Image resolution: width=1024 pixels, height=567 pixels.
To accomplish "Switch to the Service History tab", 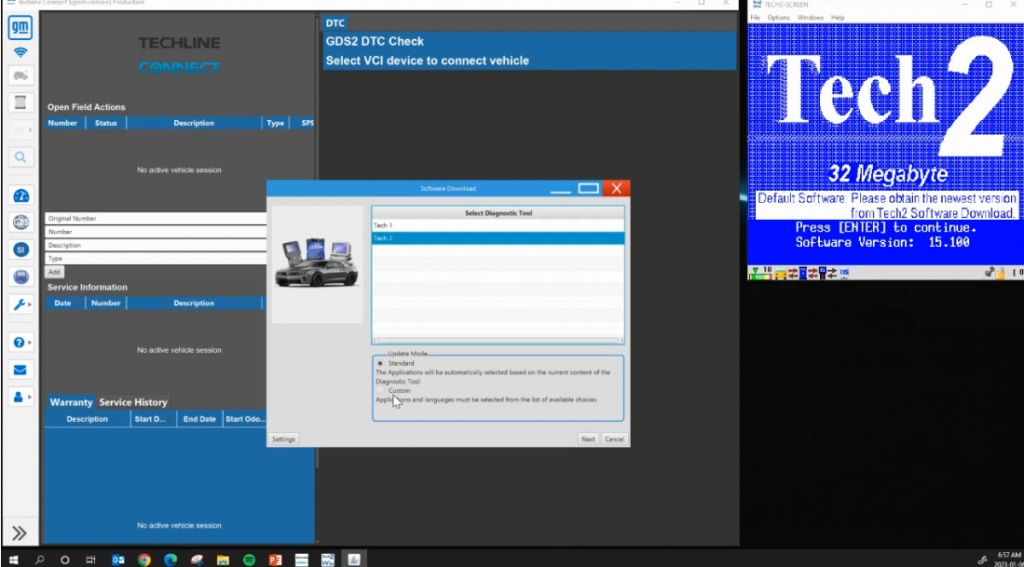I will (133, 402).
